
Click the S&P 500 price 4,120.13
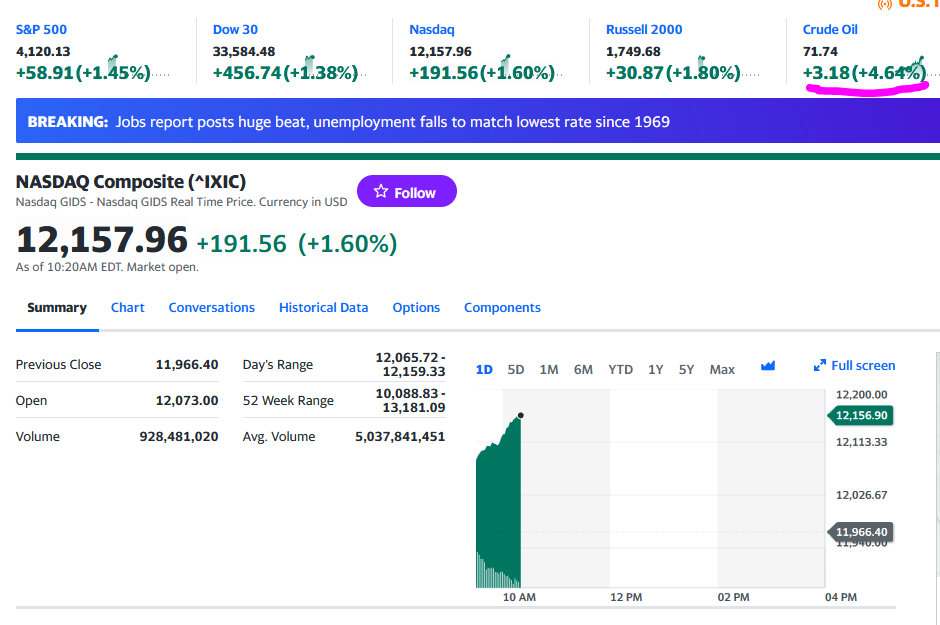pyautogui.click(x=43, y=52)
